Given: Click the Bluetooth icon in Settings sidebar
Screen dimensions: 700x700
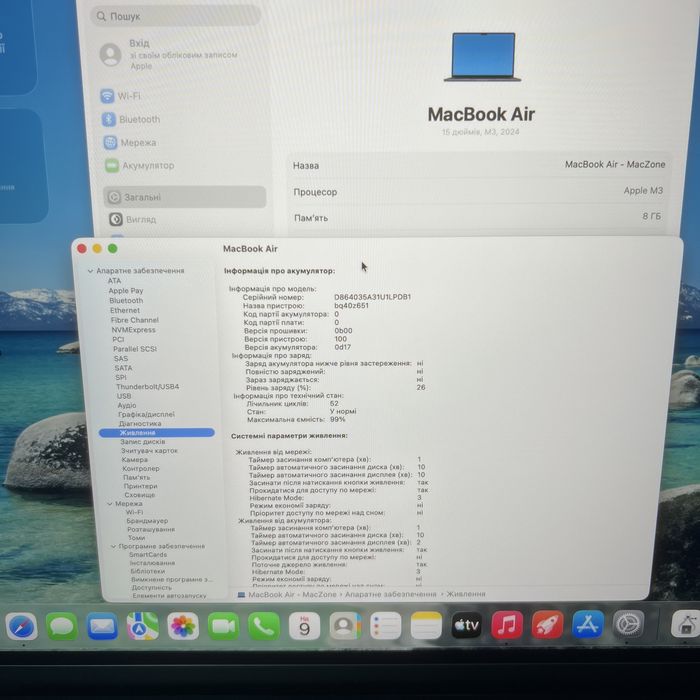Looking at the screenshot, I should tap(109, 119).
